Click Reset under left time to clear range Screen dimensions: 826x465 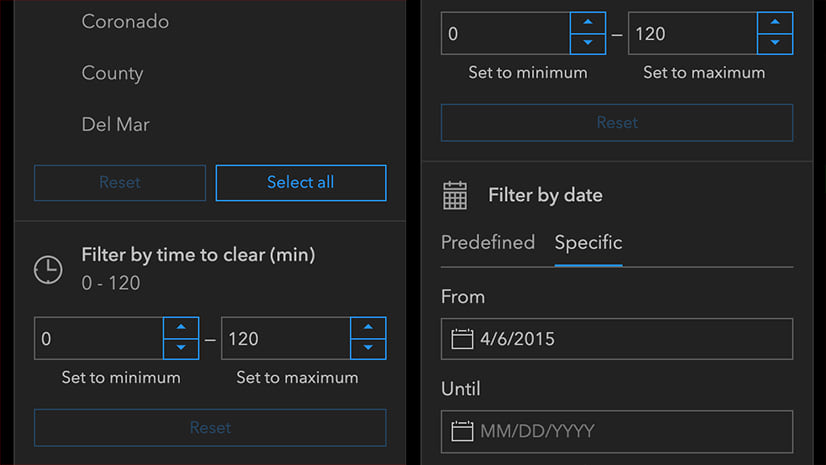[x=210, y=428]
